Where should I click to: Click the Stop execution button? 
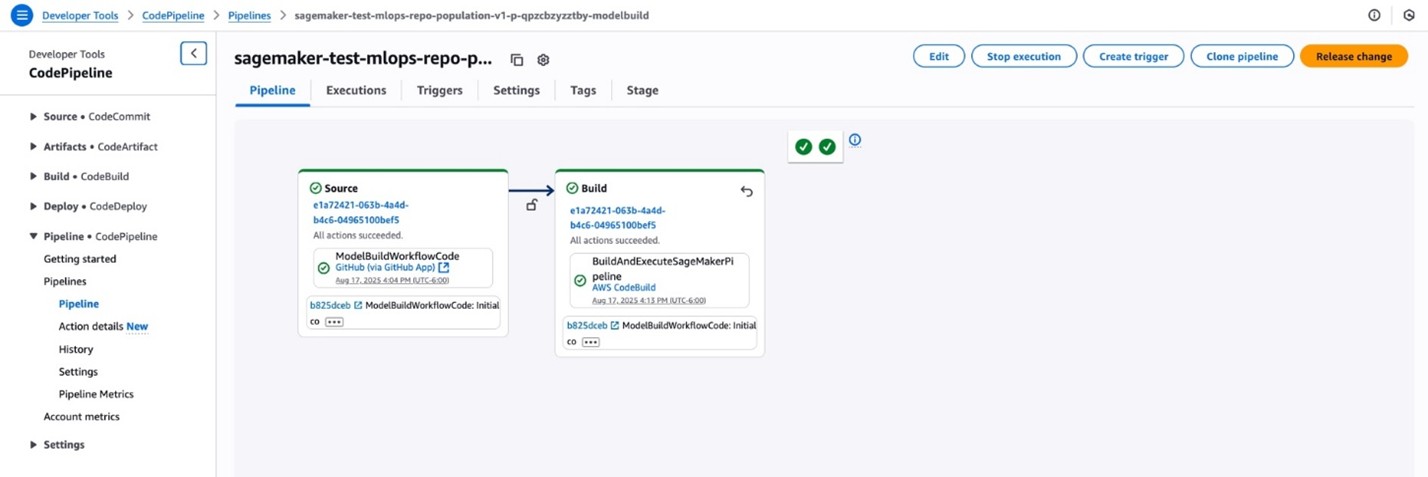tap(1024, 56)
